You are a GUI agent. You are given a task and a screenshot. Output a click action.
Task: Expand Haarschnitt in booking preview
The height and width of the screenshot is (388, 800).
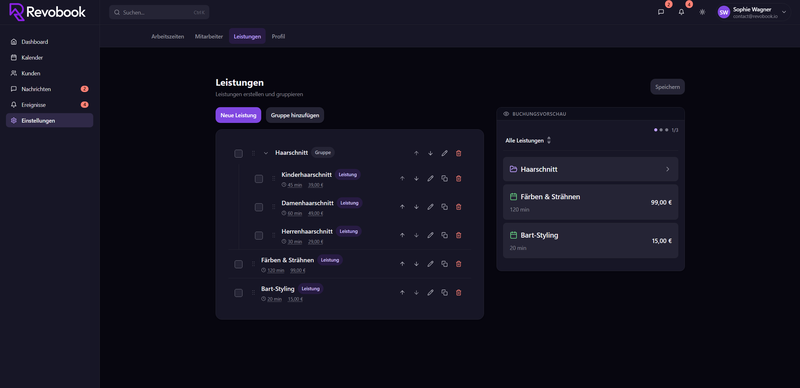click(590, 169)
